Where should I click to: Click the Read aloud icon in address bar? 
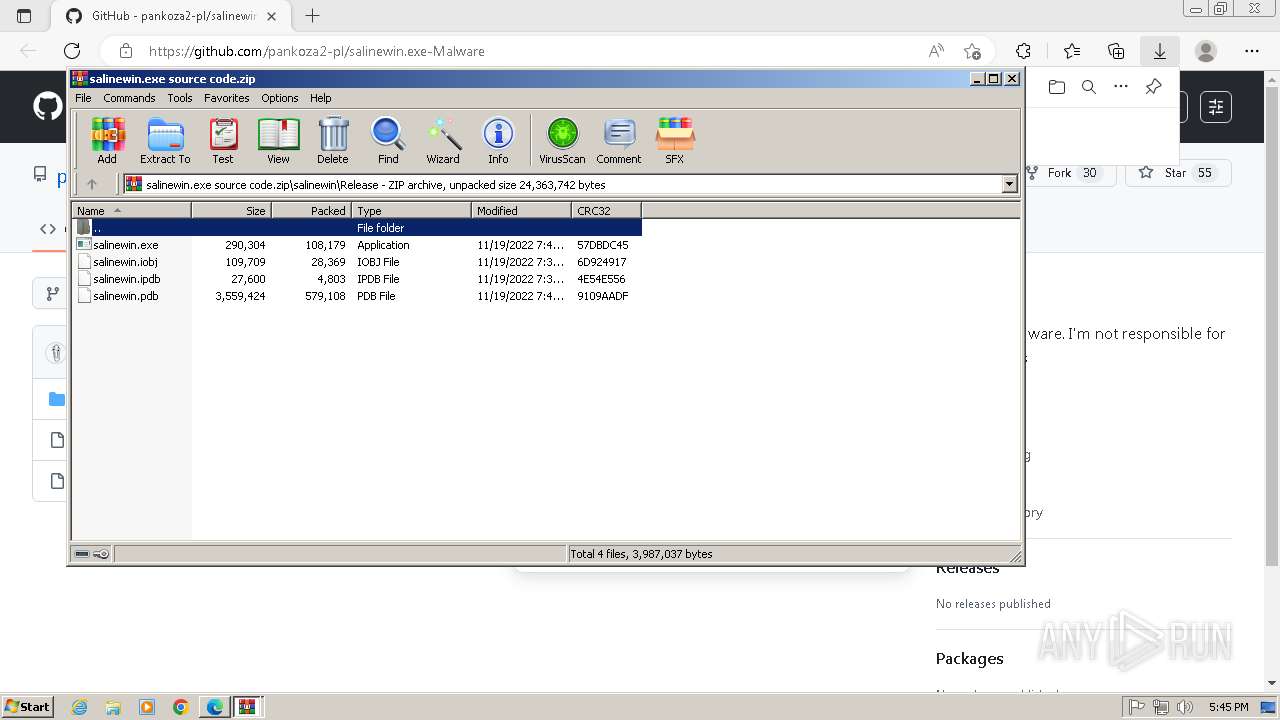click(x=936, y=51)
